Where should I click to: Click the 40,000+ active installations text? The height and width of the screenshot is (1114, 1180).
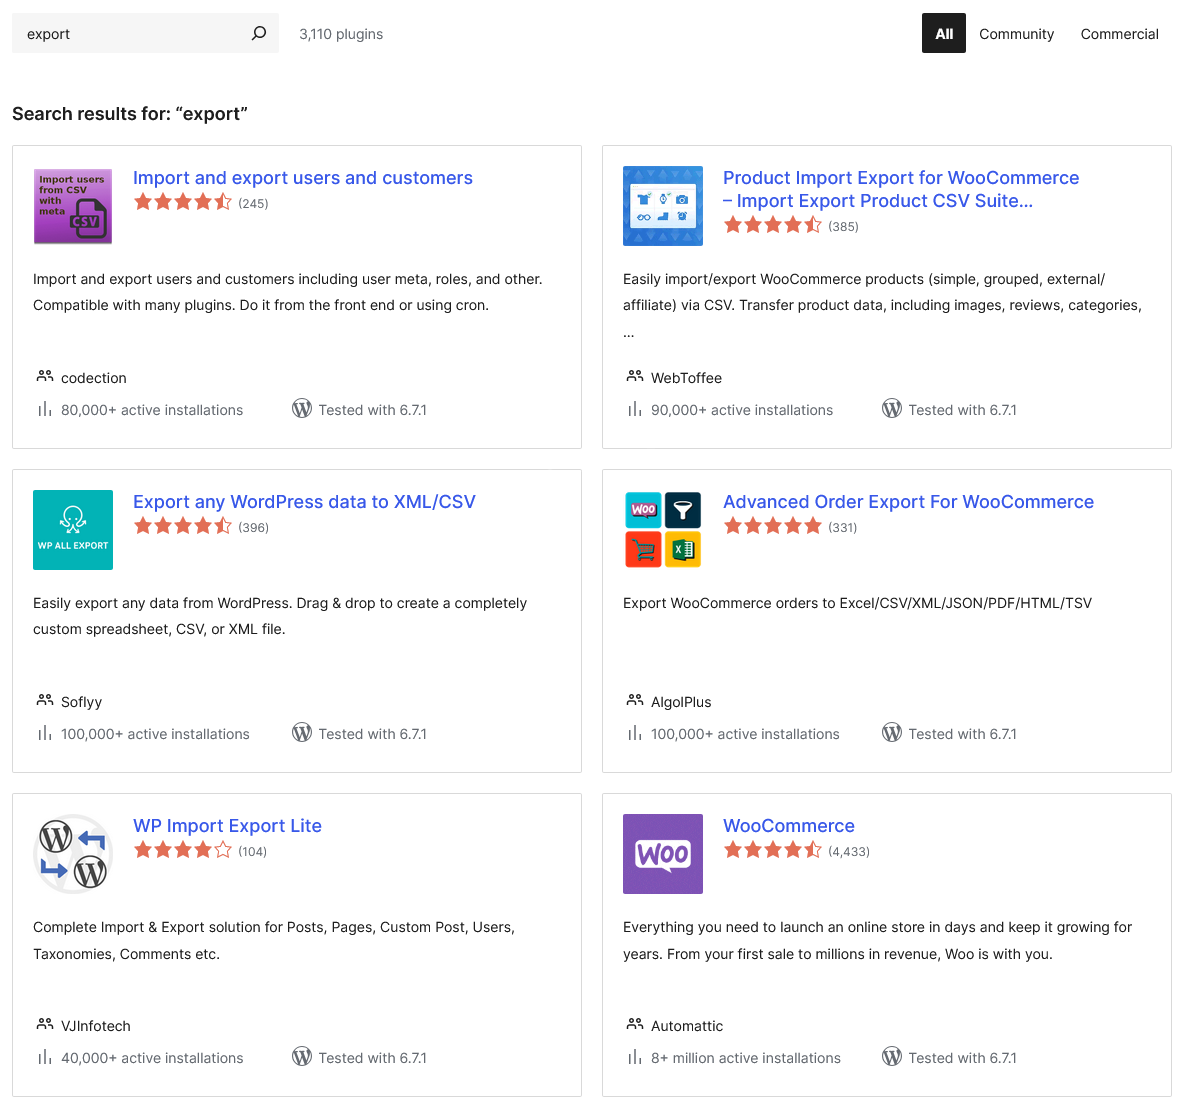pyautogui.click(x=152, y=1058)
